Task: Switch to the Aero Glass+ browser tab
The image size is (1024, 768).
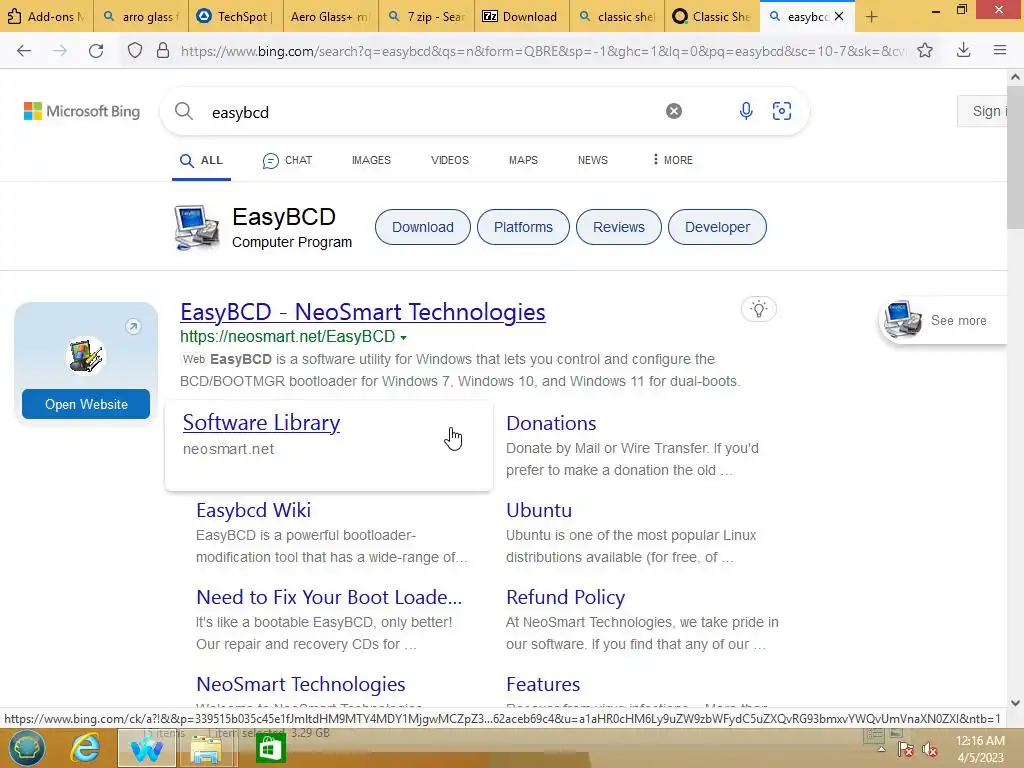Action: [330, 16]
